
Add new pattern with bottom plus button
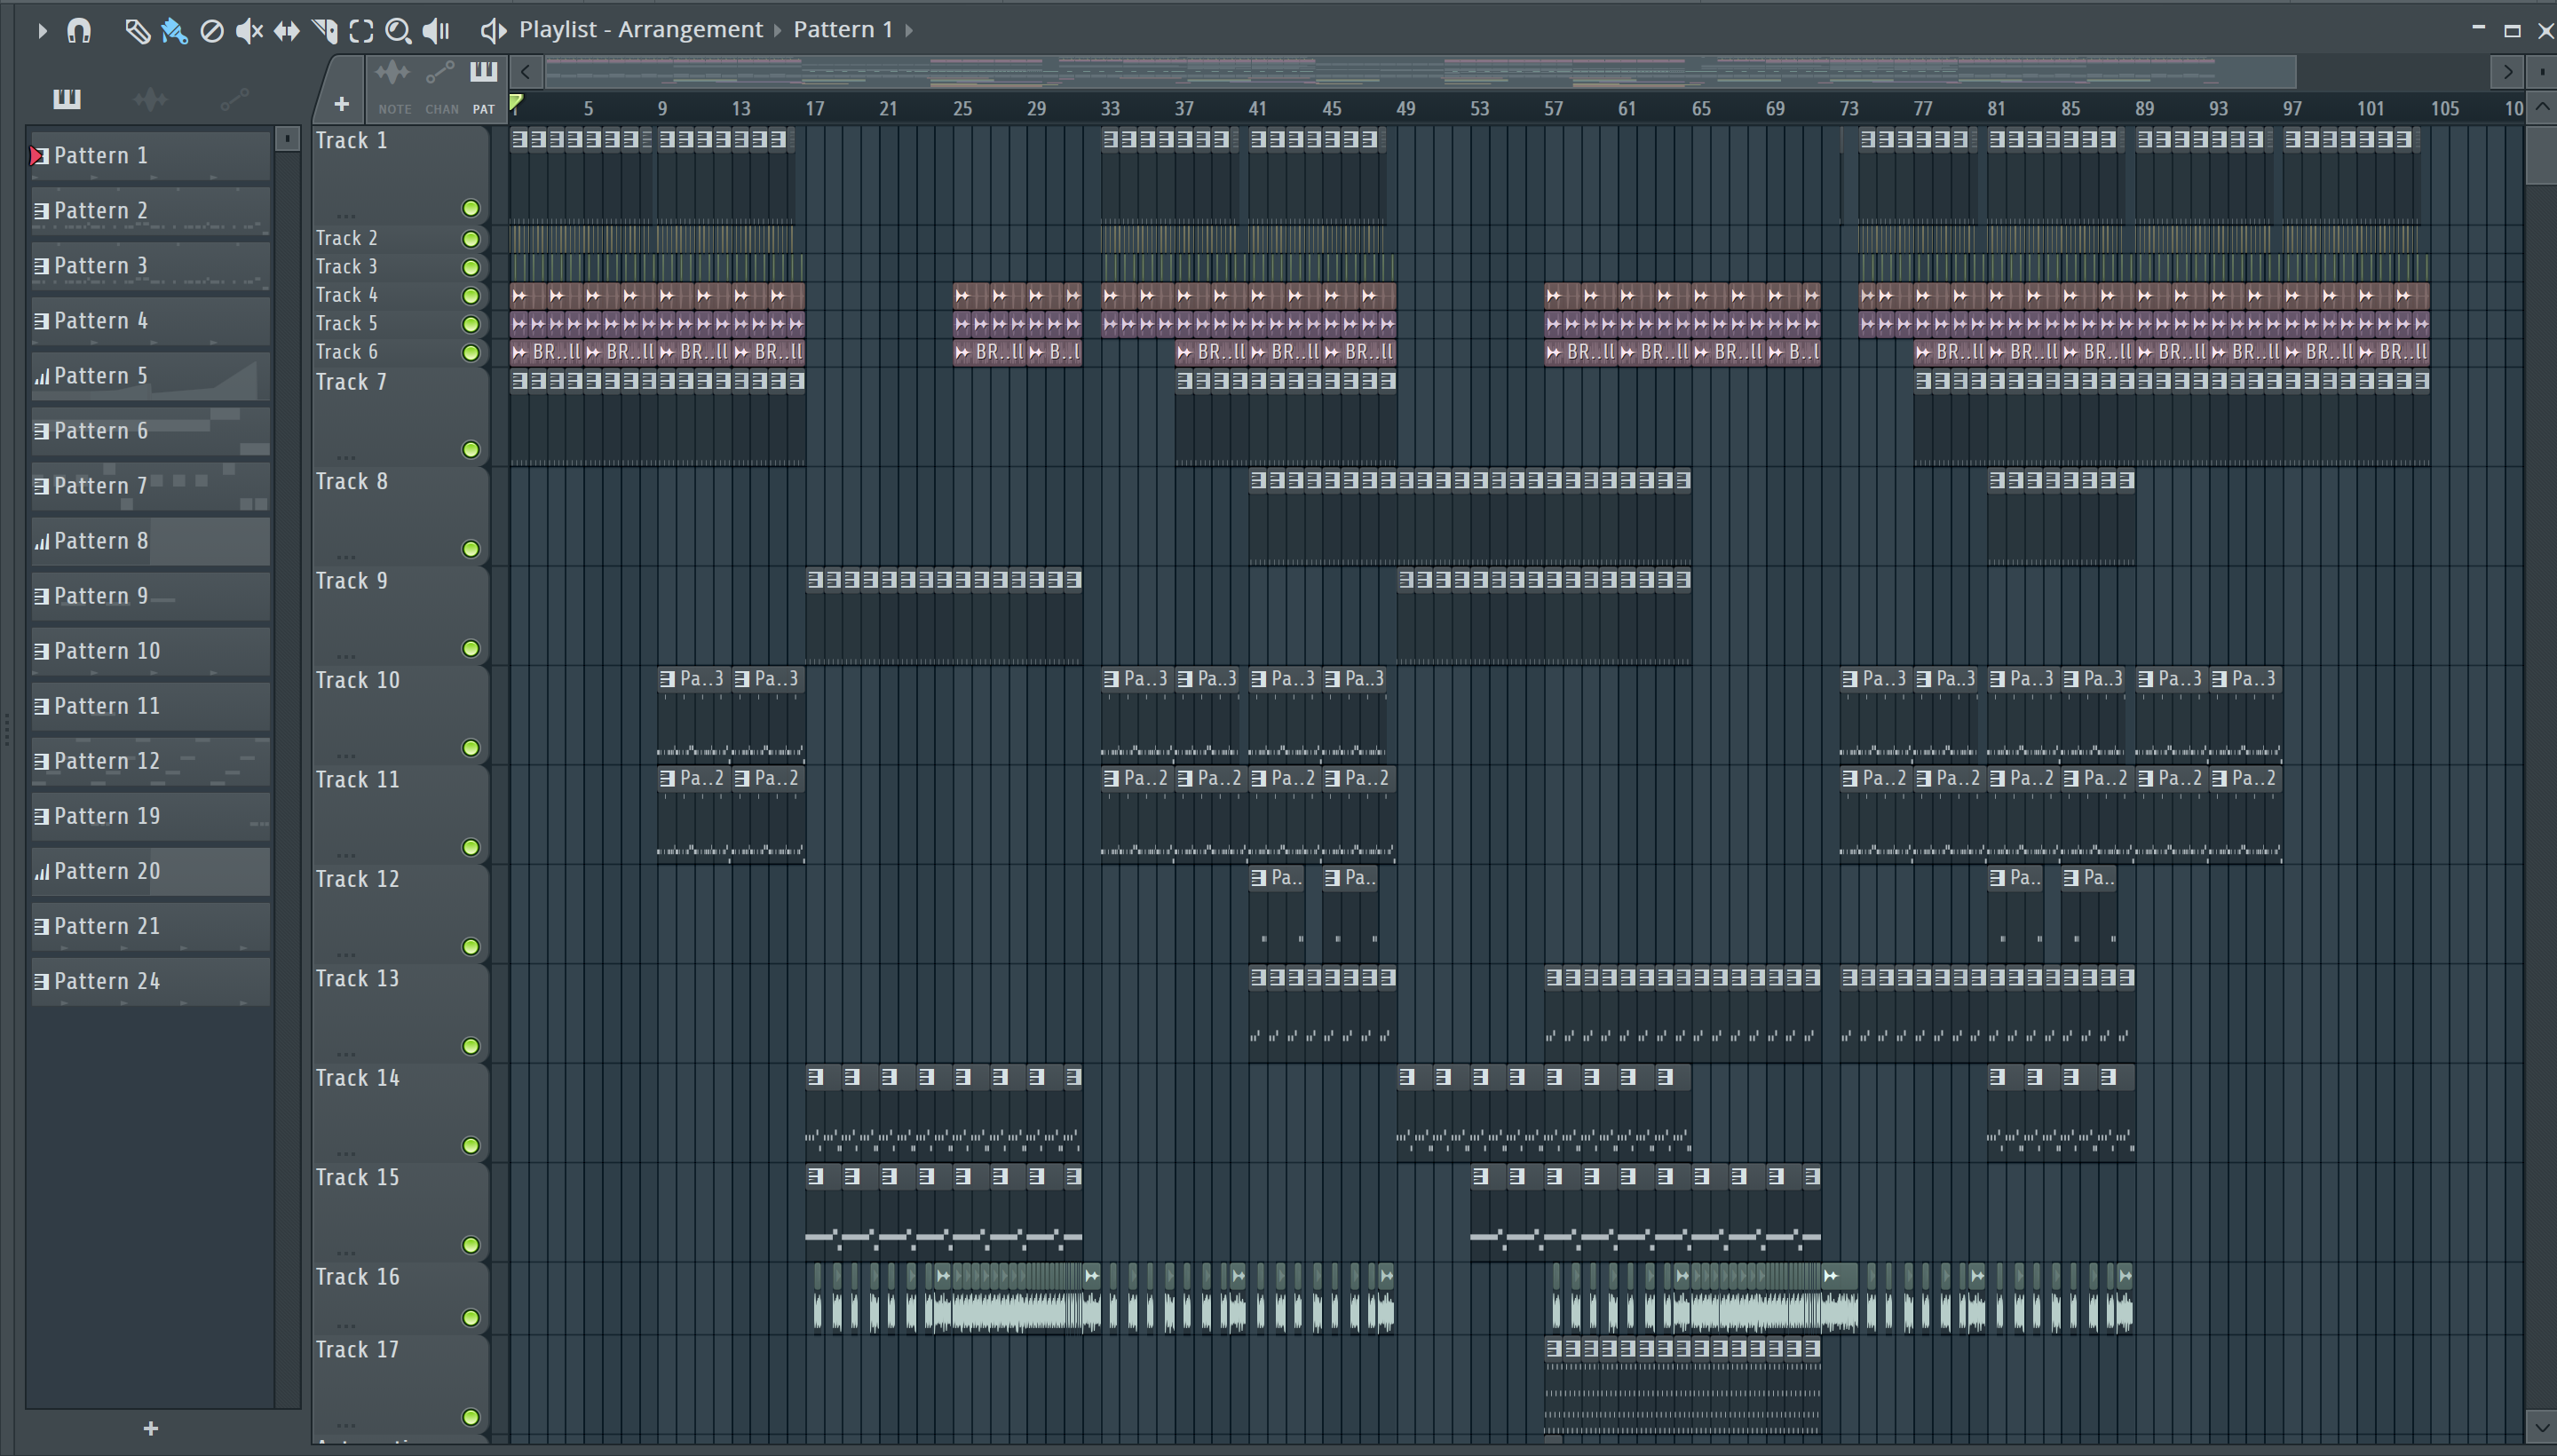151,1428
